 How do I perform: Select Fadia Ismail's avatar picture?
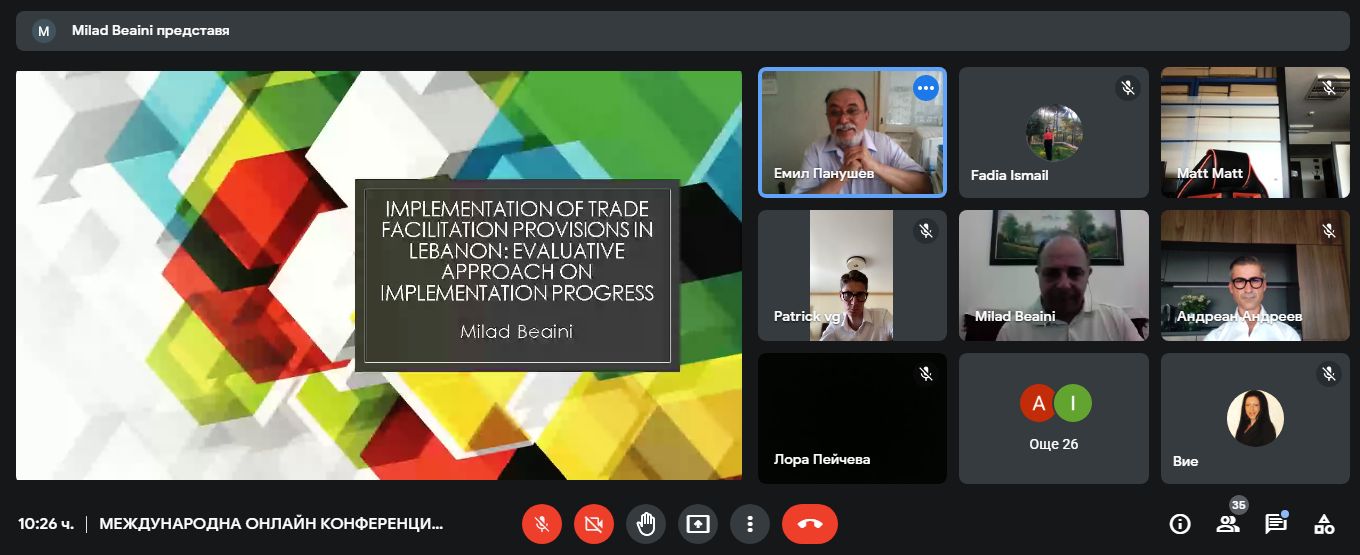tap(1054, 133)
